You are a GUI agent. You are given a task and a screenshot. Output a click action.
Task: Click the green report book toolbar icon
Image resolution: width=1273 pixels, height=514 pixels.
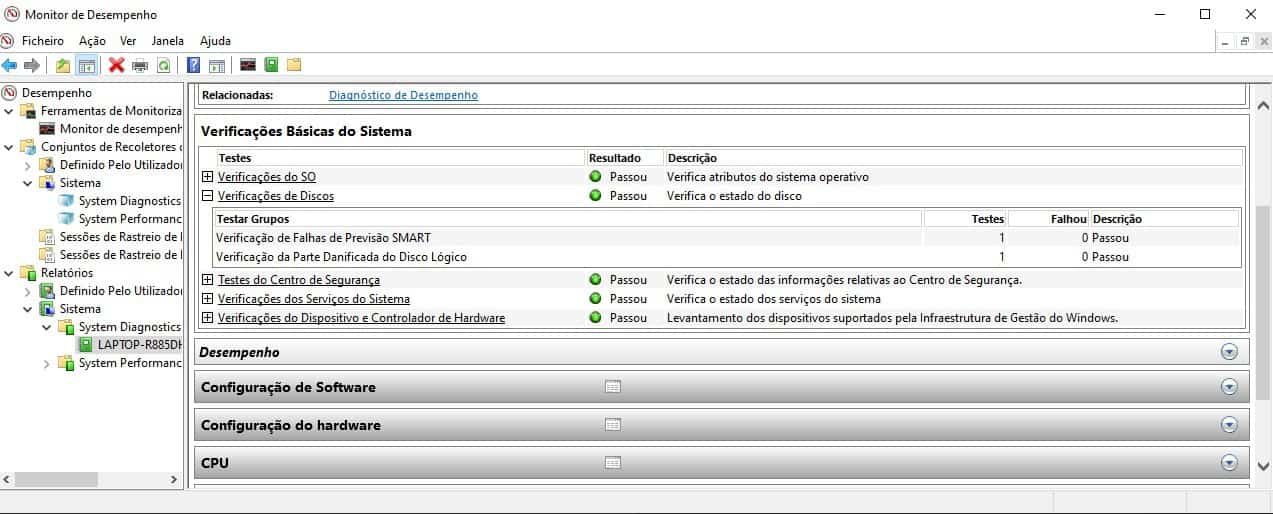tap(271, 66)
